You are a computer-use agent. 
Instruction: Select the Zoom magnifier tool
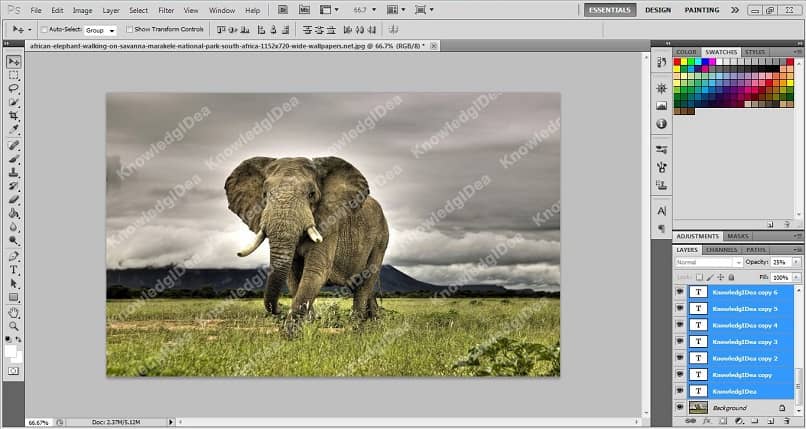tap(14, 326)
